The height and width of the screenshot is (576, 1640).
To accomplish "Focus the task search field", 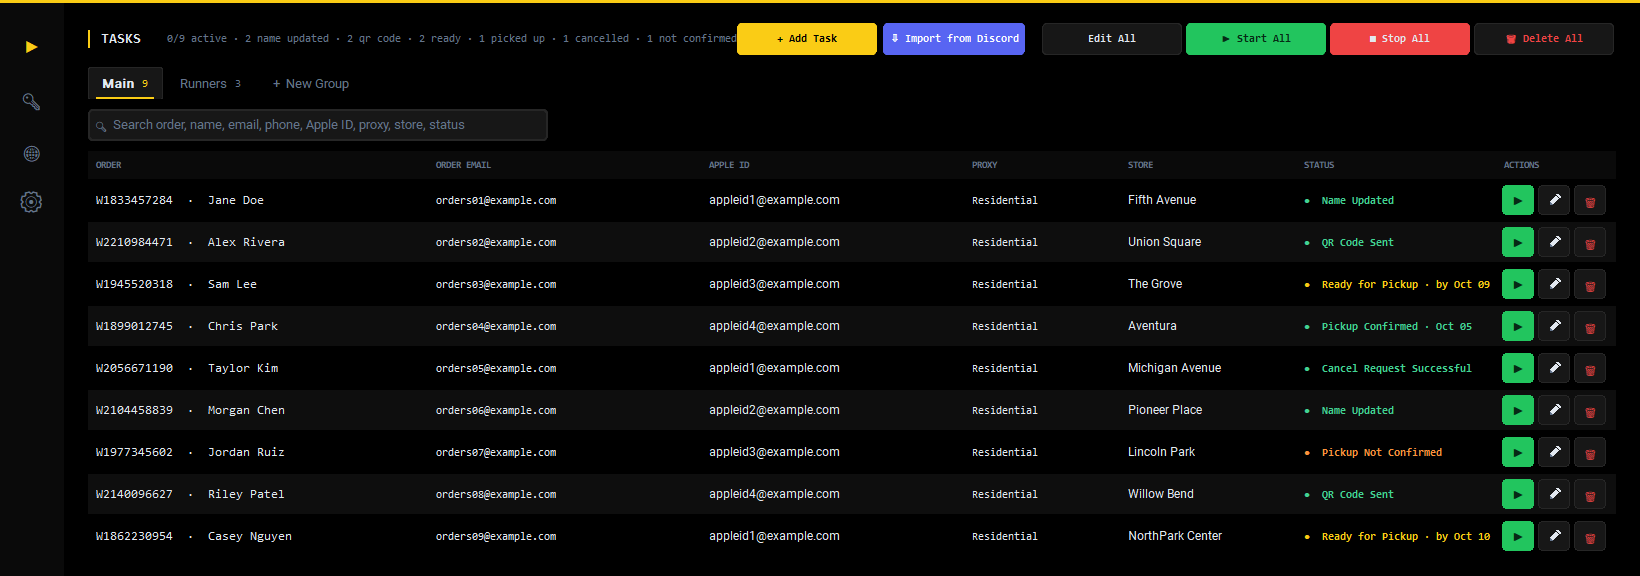I will point(318,125).
